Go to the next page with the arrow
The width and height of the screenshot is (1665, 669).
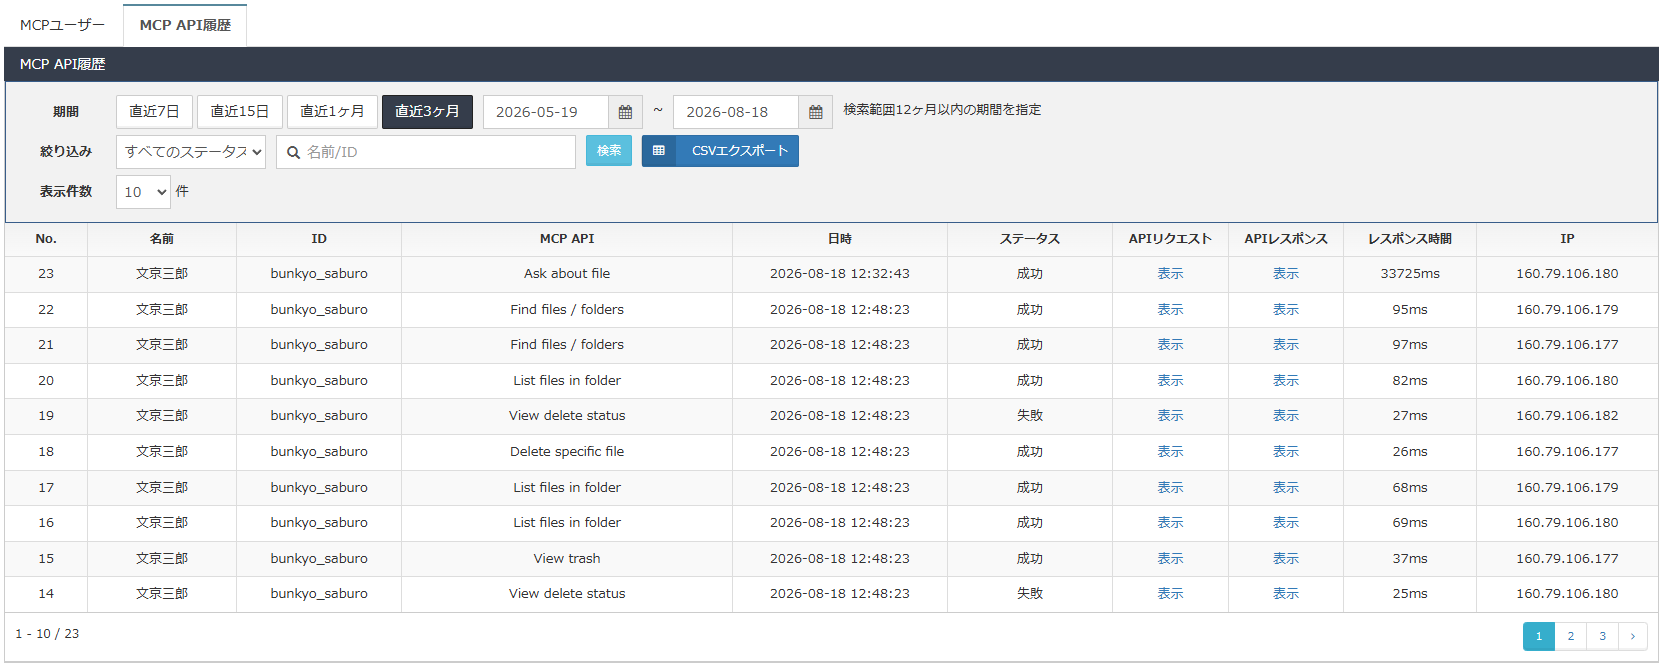pos(1632,636)
